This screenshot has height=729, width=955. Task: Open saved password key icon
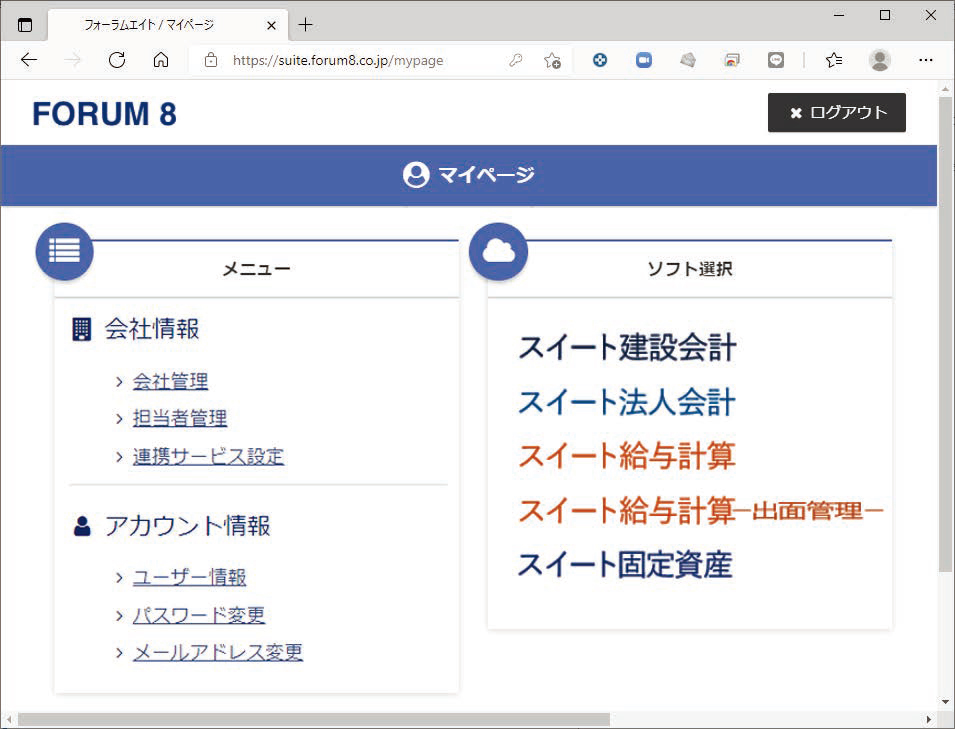point(516,60)
